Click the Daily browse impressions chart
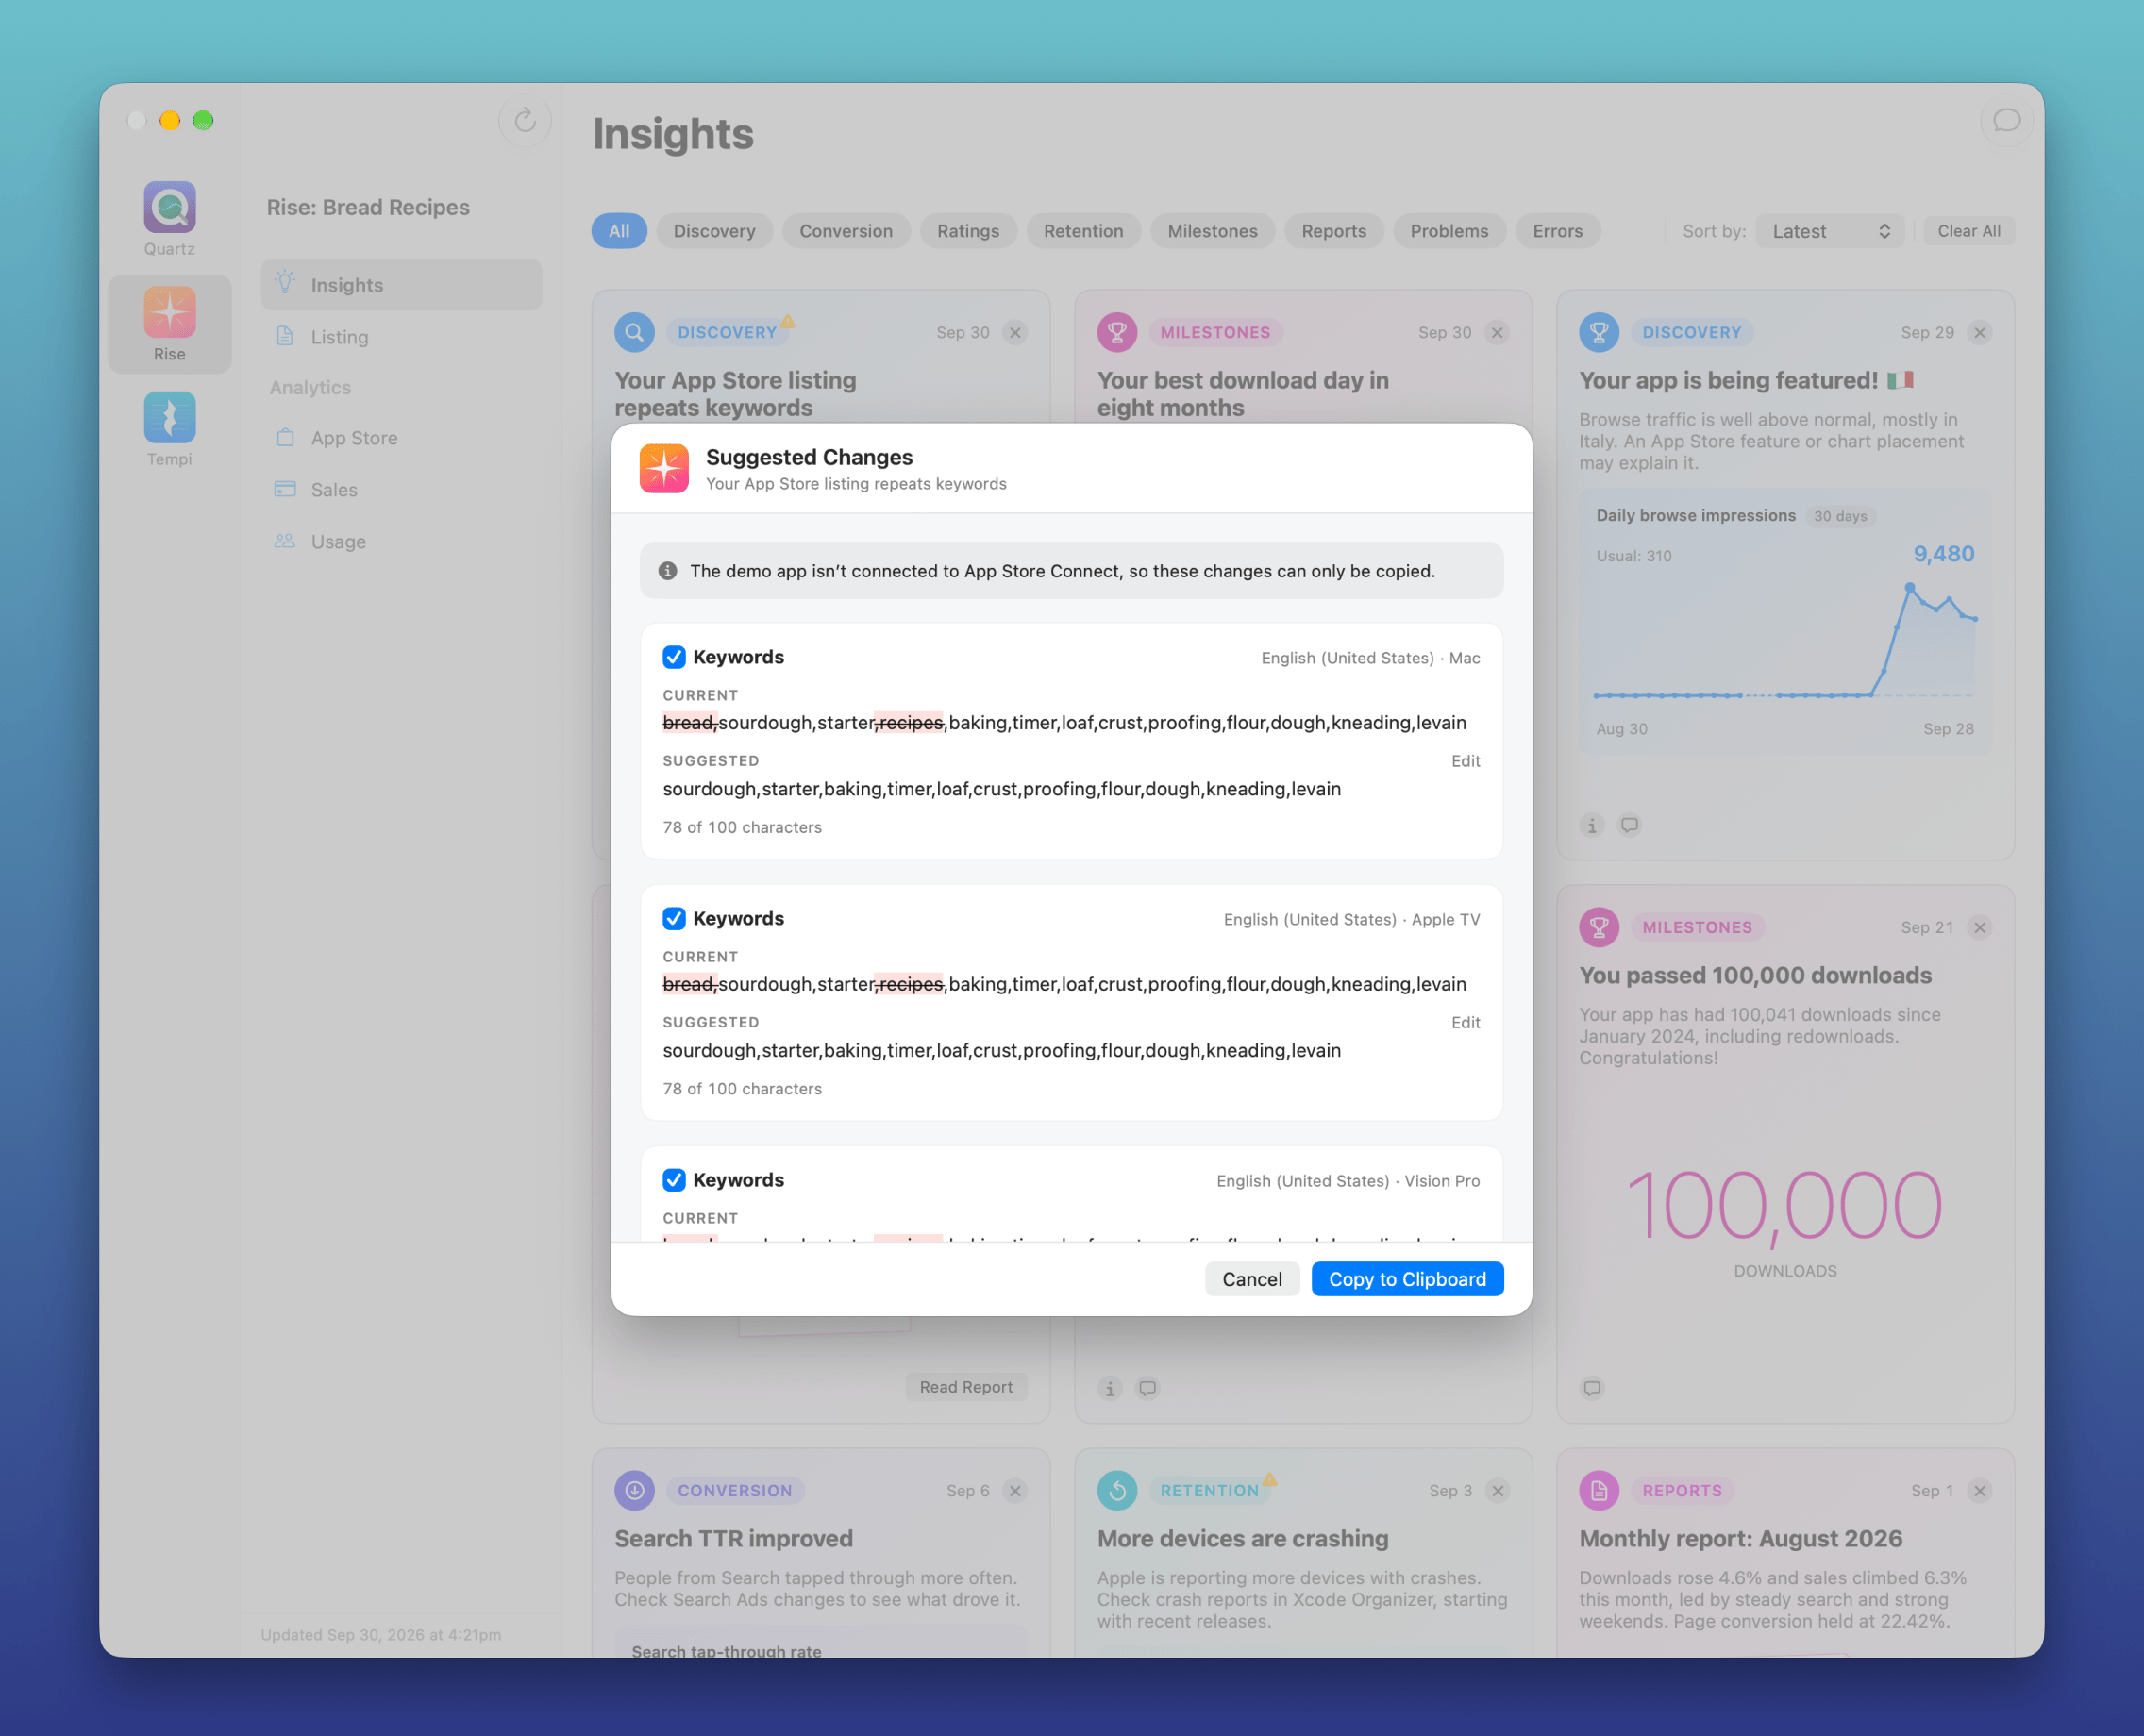Image resolution: width=2144 pixels, height=1736 pixels. coord(1785,622)
